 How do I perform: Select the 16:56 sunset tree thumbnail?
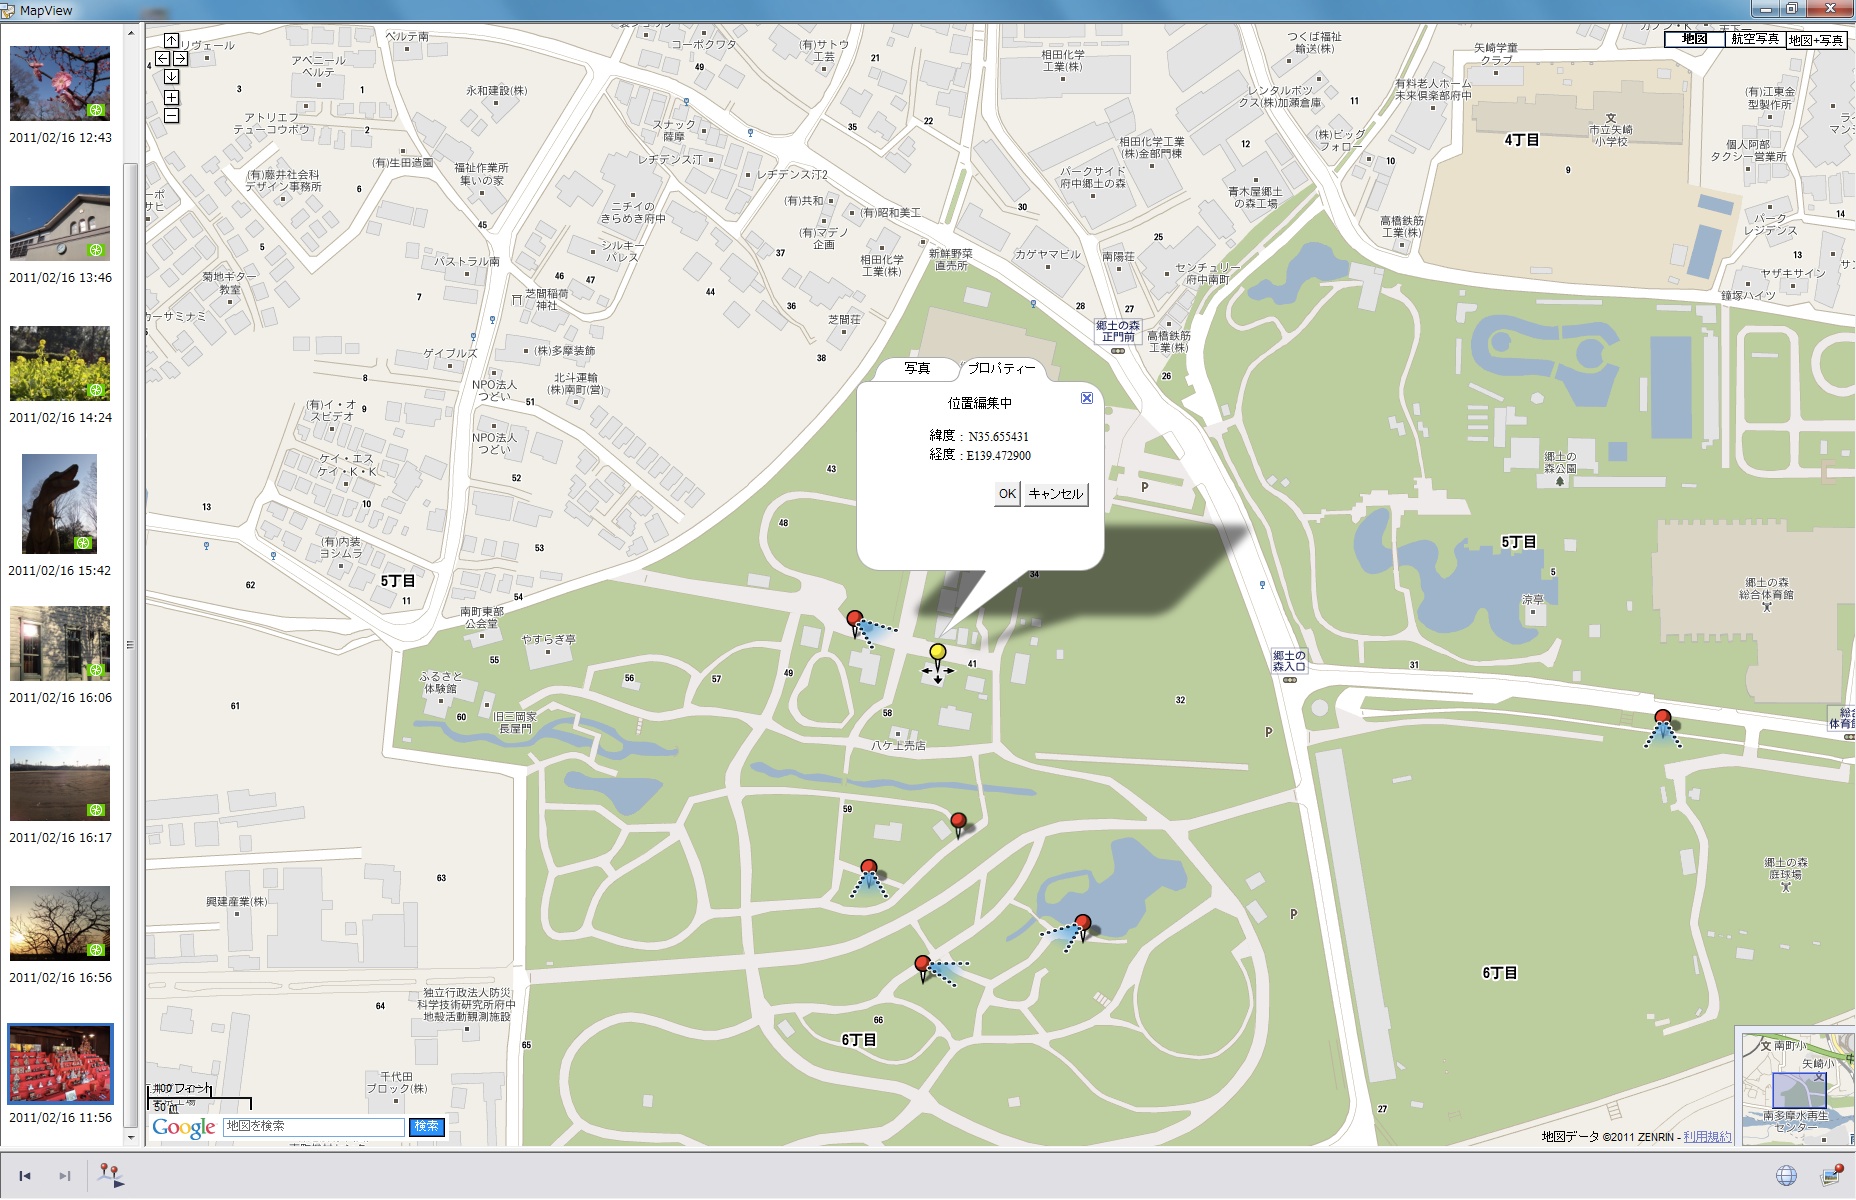(60, 923)
